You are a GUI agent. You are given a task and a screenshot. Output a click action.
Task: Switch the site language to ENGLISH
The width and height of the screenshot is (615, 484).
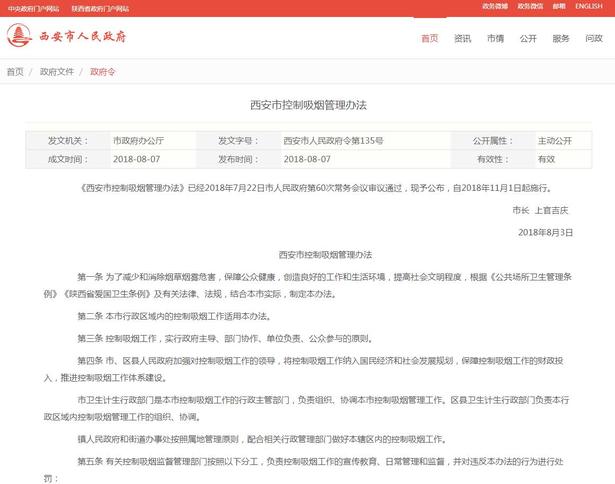tap(588, 7)
